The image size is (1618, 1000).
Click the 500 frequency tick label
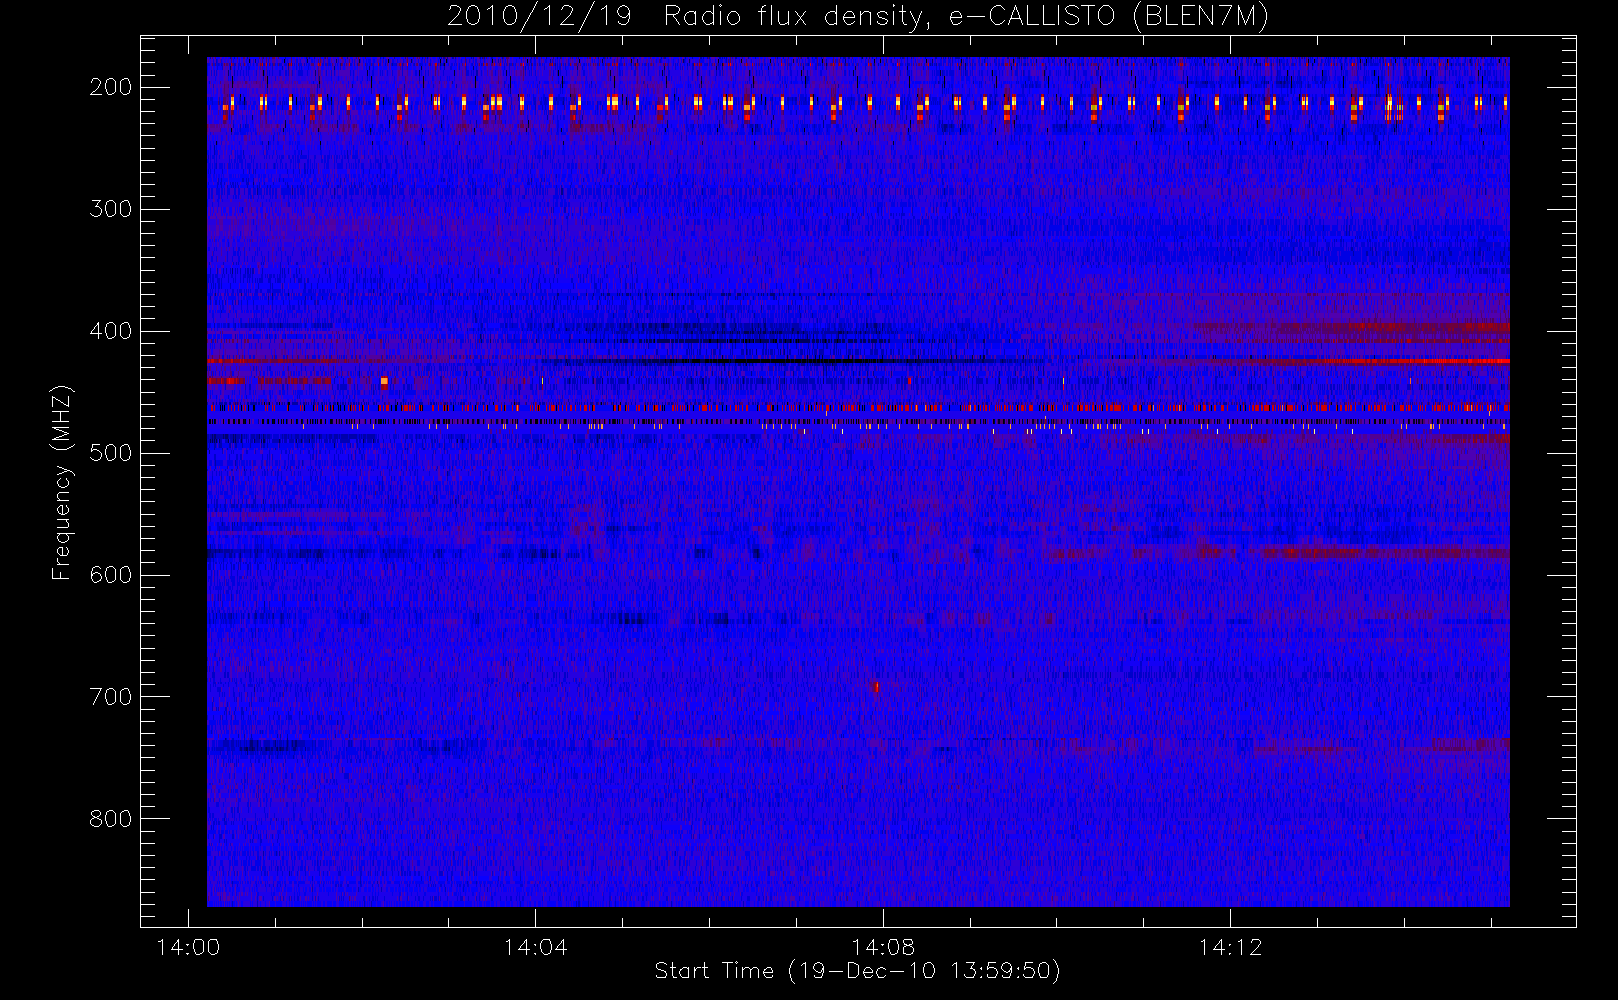[111, 453]
